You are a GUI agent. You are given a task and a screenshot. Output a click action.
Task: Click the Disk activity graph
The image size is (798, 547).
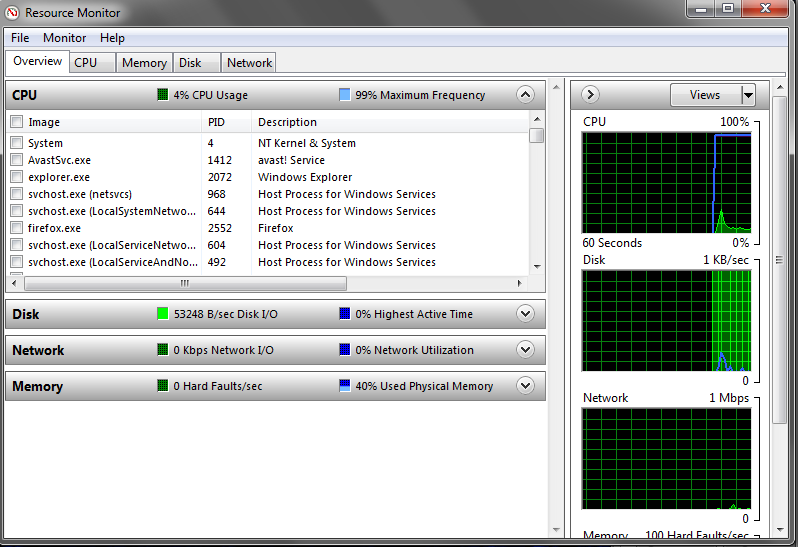(x=666, y=321)
